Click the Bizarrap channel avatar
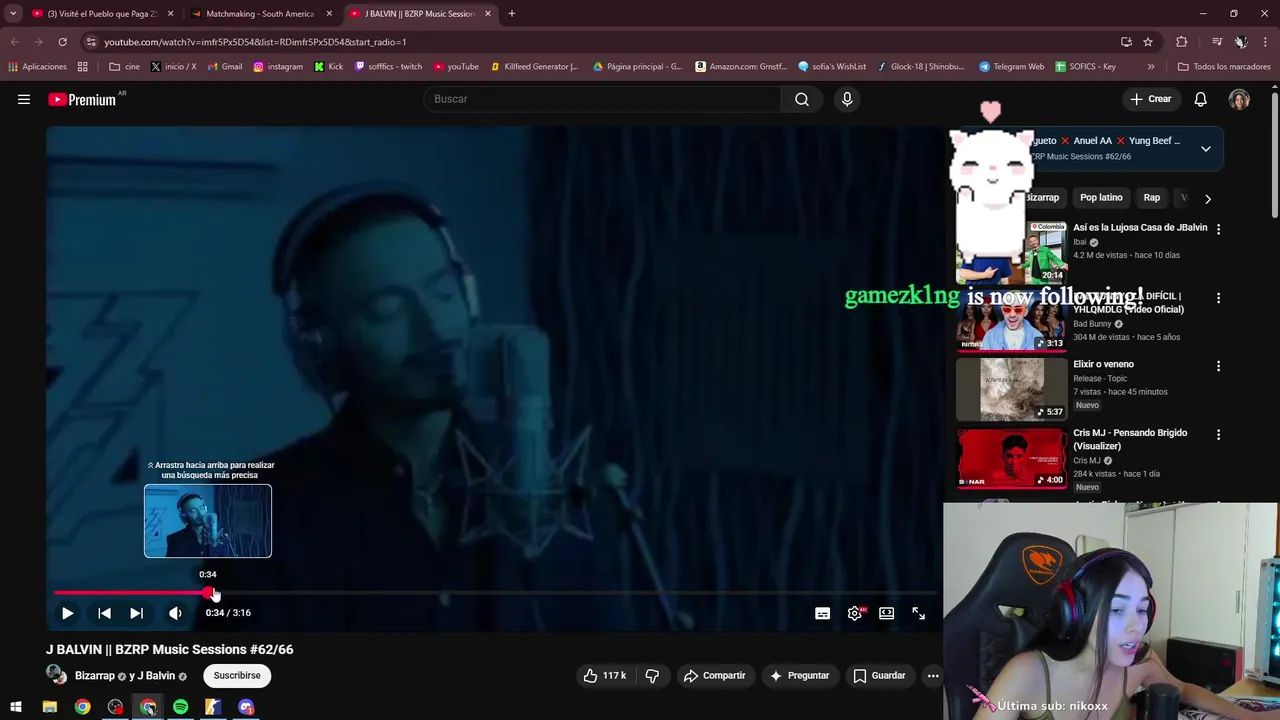The image size is (1280, 720). click(x=56, y=675)
